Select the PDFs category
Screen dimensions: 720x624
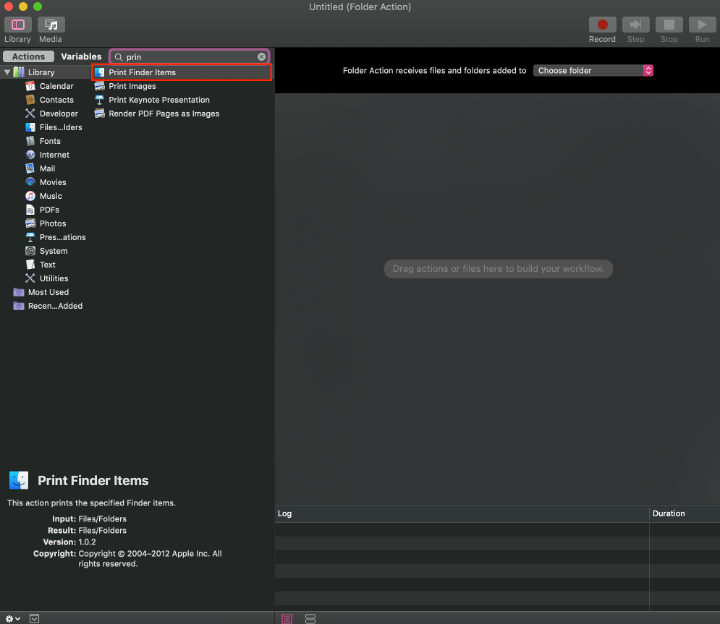(43, 210)
